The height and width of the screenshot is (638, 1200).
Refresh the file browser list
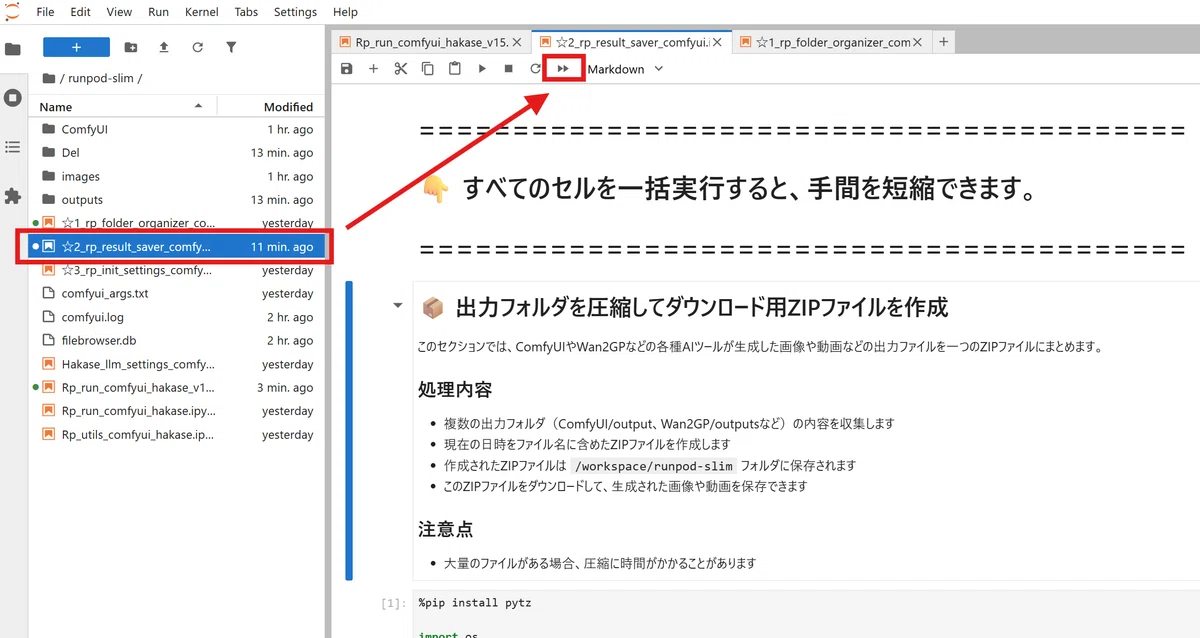click(x=197, y=47)
